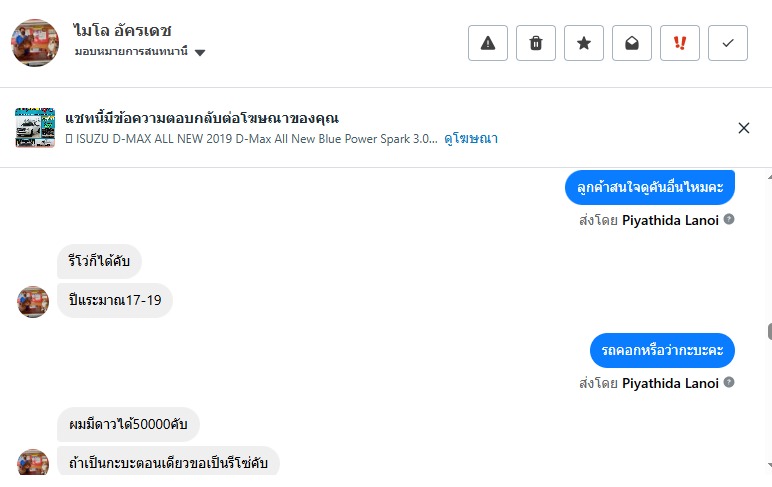Viewport: 772px width, 487px height.
Task: Click the chat vertical scrollbar thumb
Action: 768,332
